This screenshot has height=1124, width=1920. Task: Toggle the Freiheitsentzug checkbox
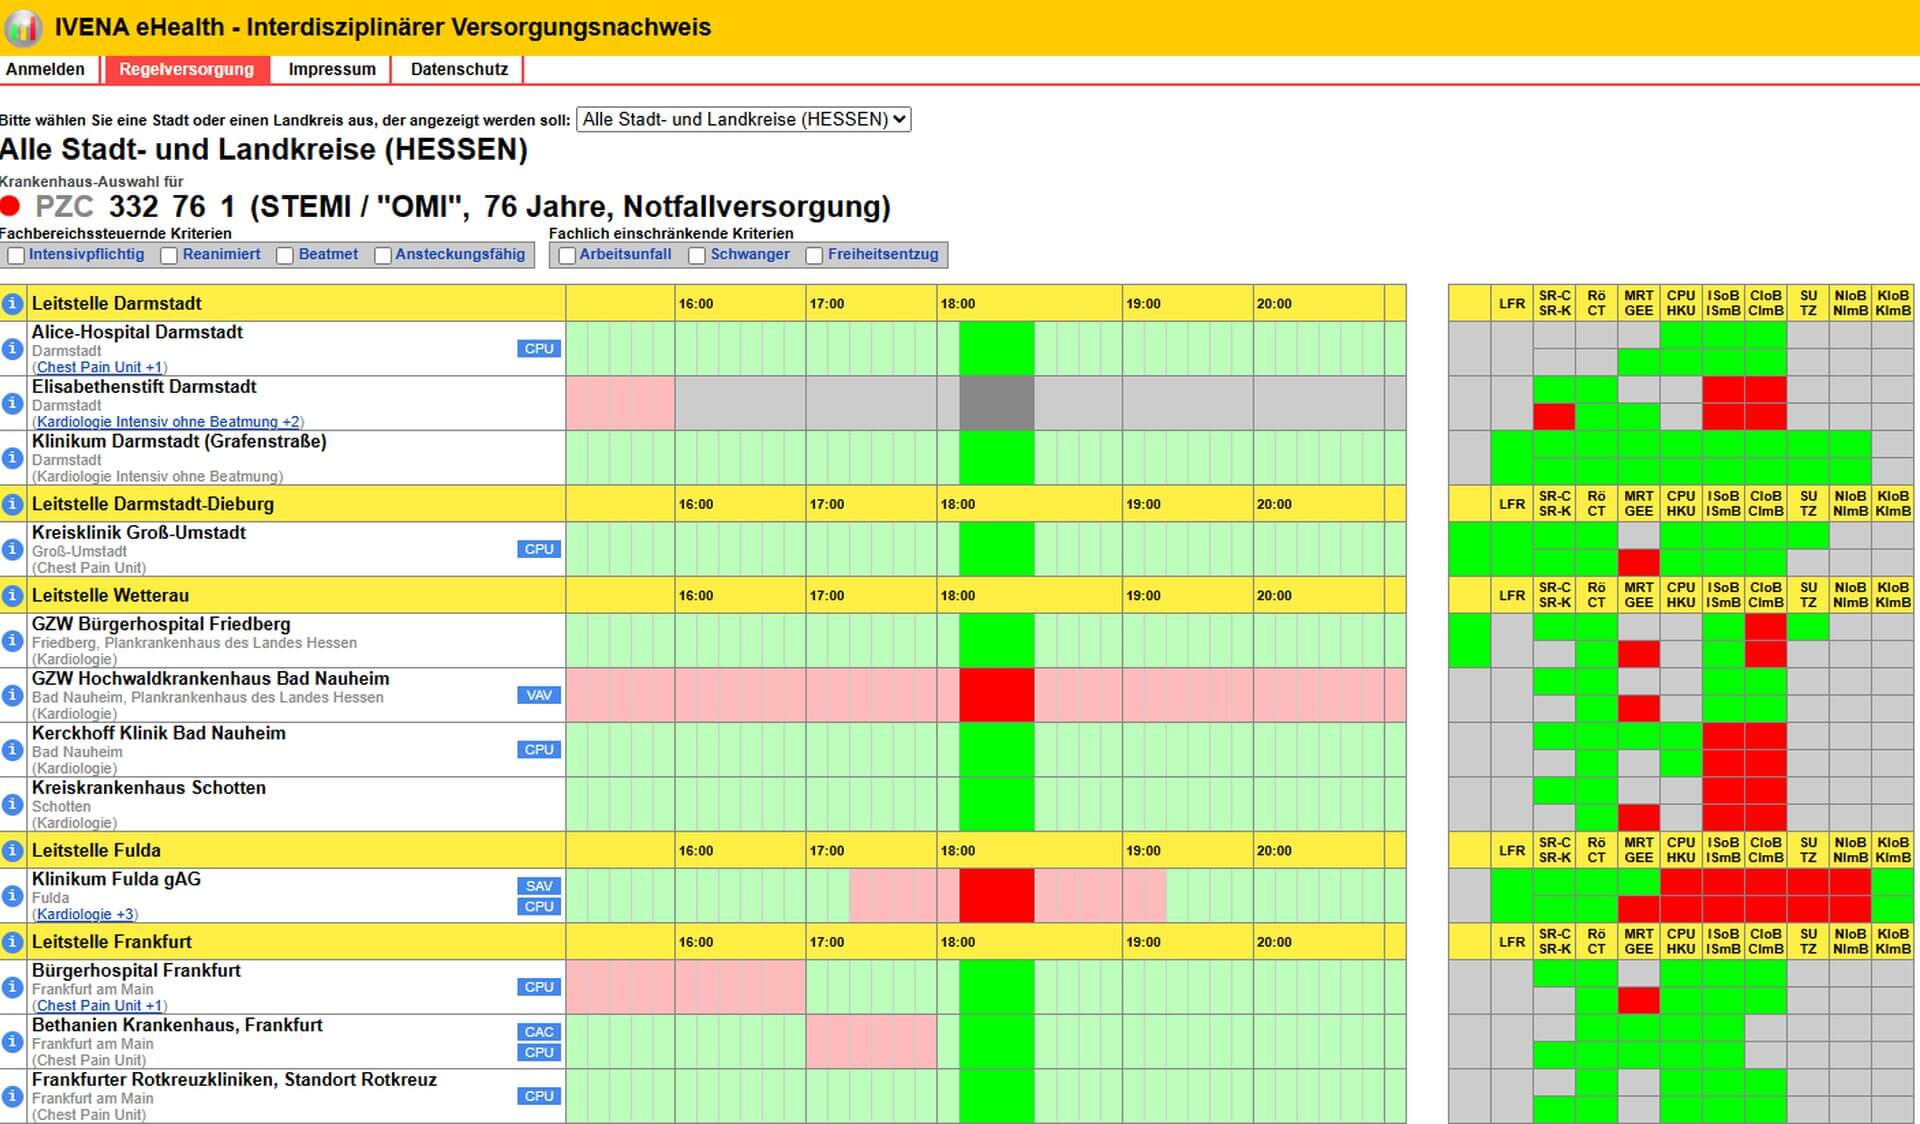click(x=814, y=256)
